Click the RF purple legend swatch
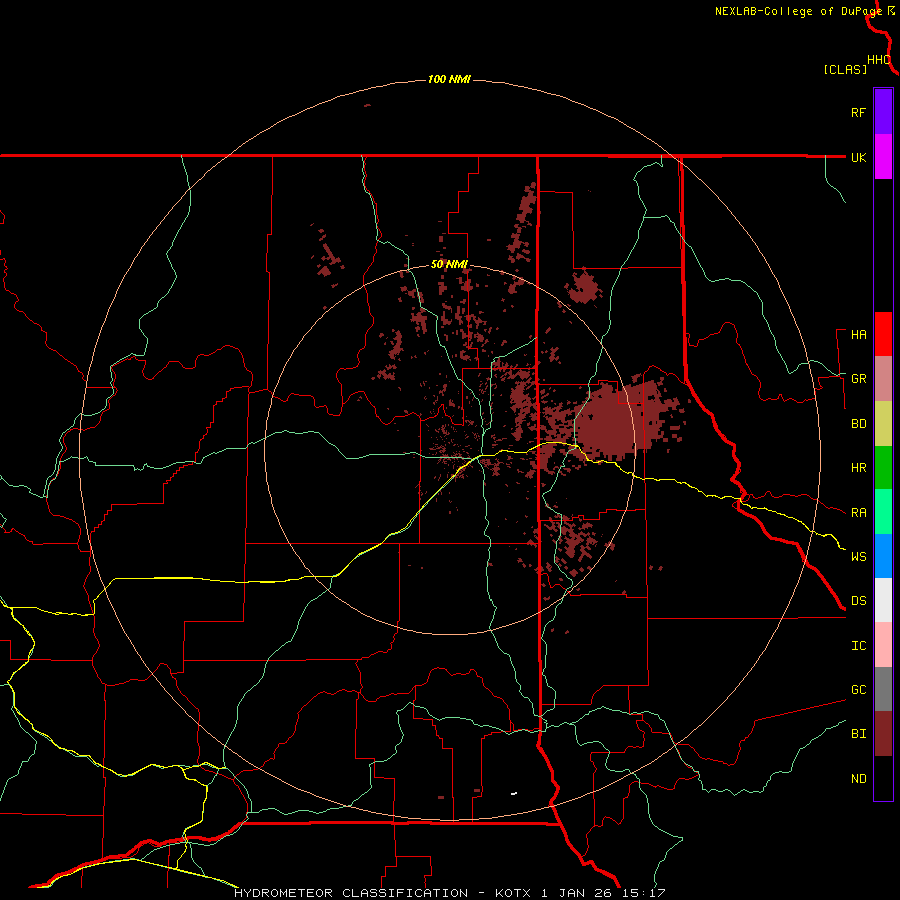900x900 pixels. [883, 112]
